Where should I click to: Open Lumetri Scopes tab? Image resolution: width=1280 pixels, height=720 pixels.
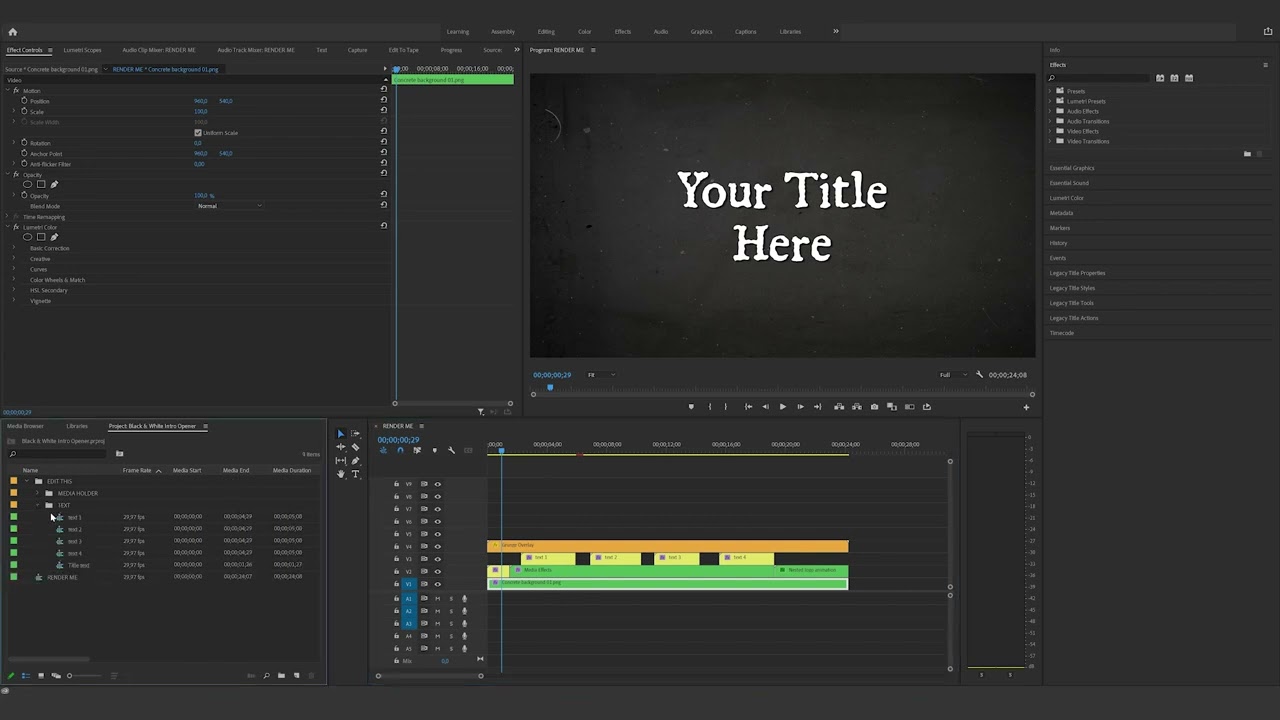(x=82, y=50)
